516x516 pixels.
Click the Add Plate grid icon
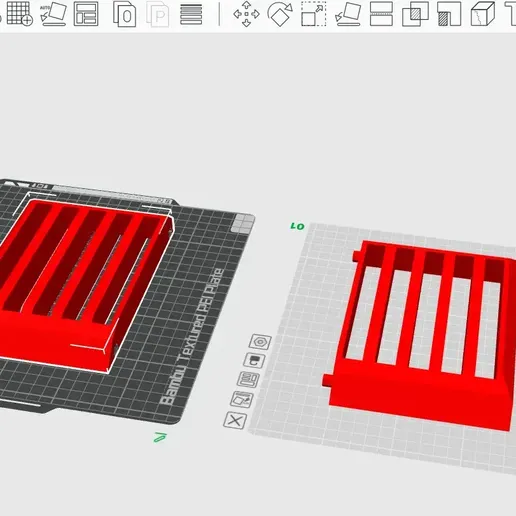click(20, 13)
